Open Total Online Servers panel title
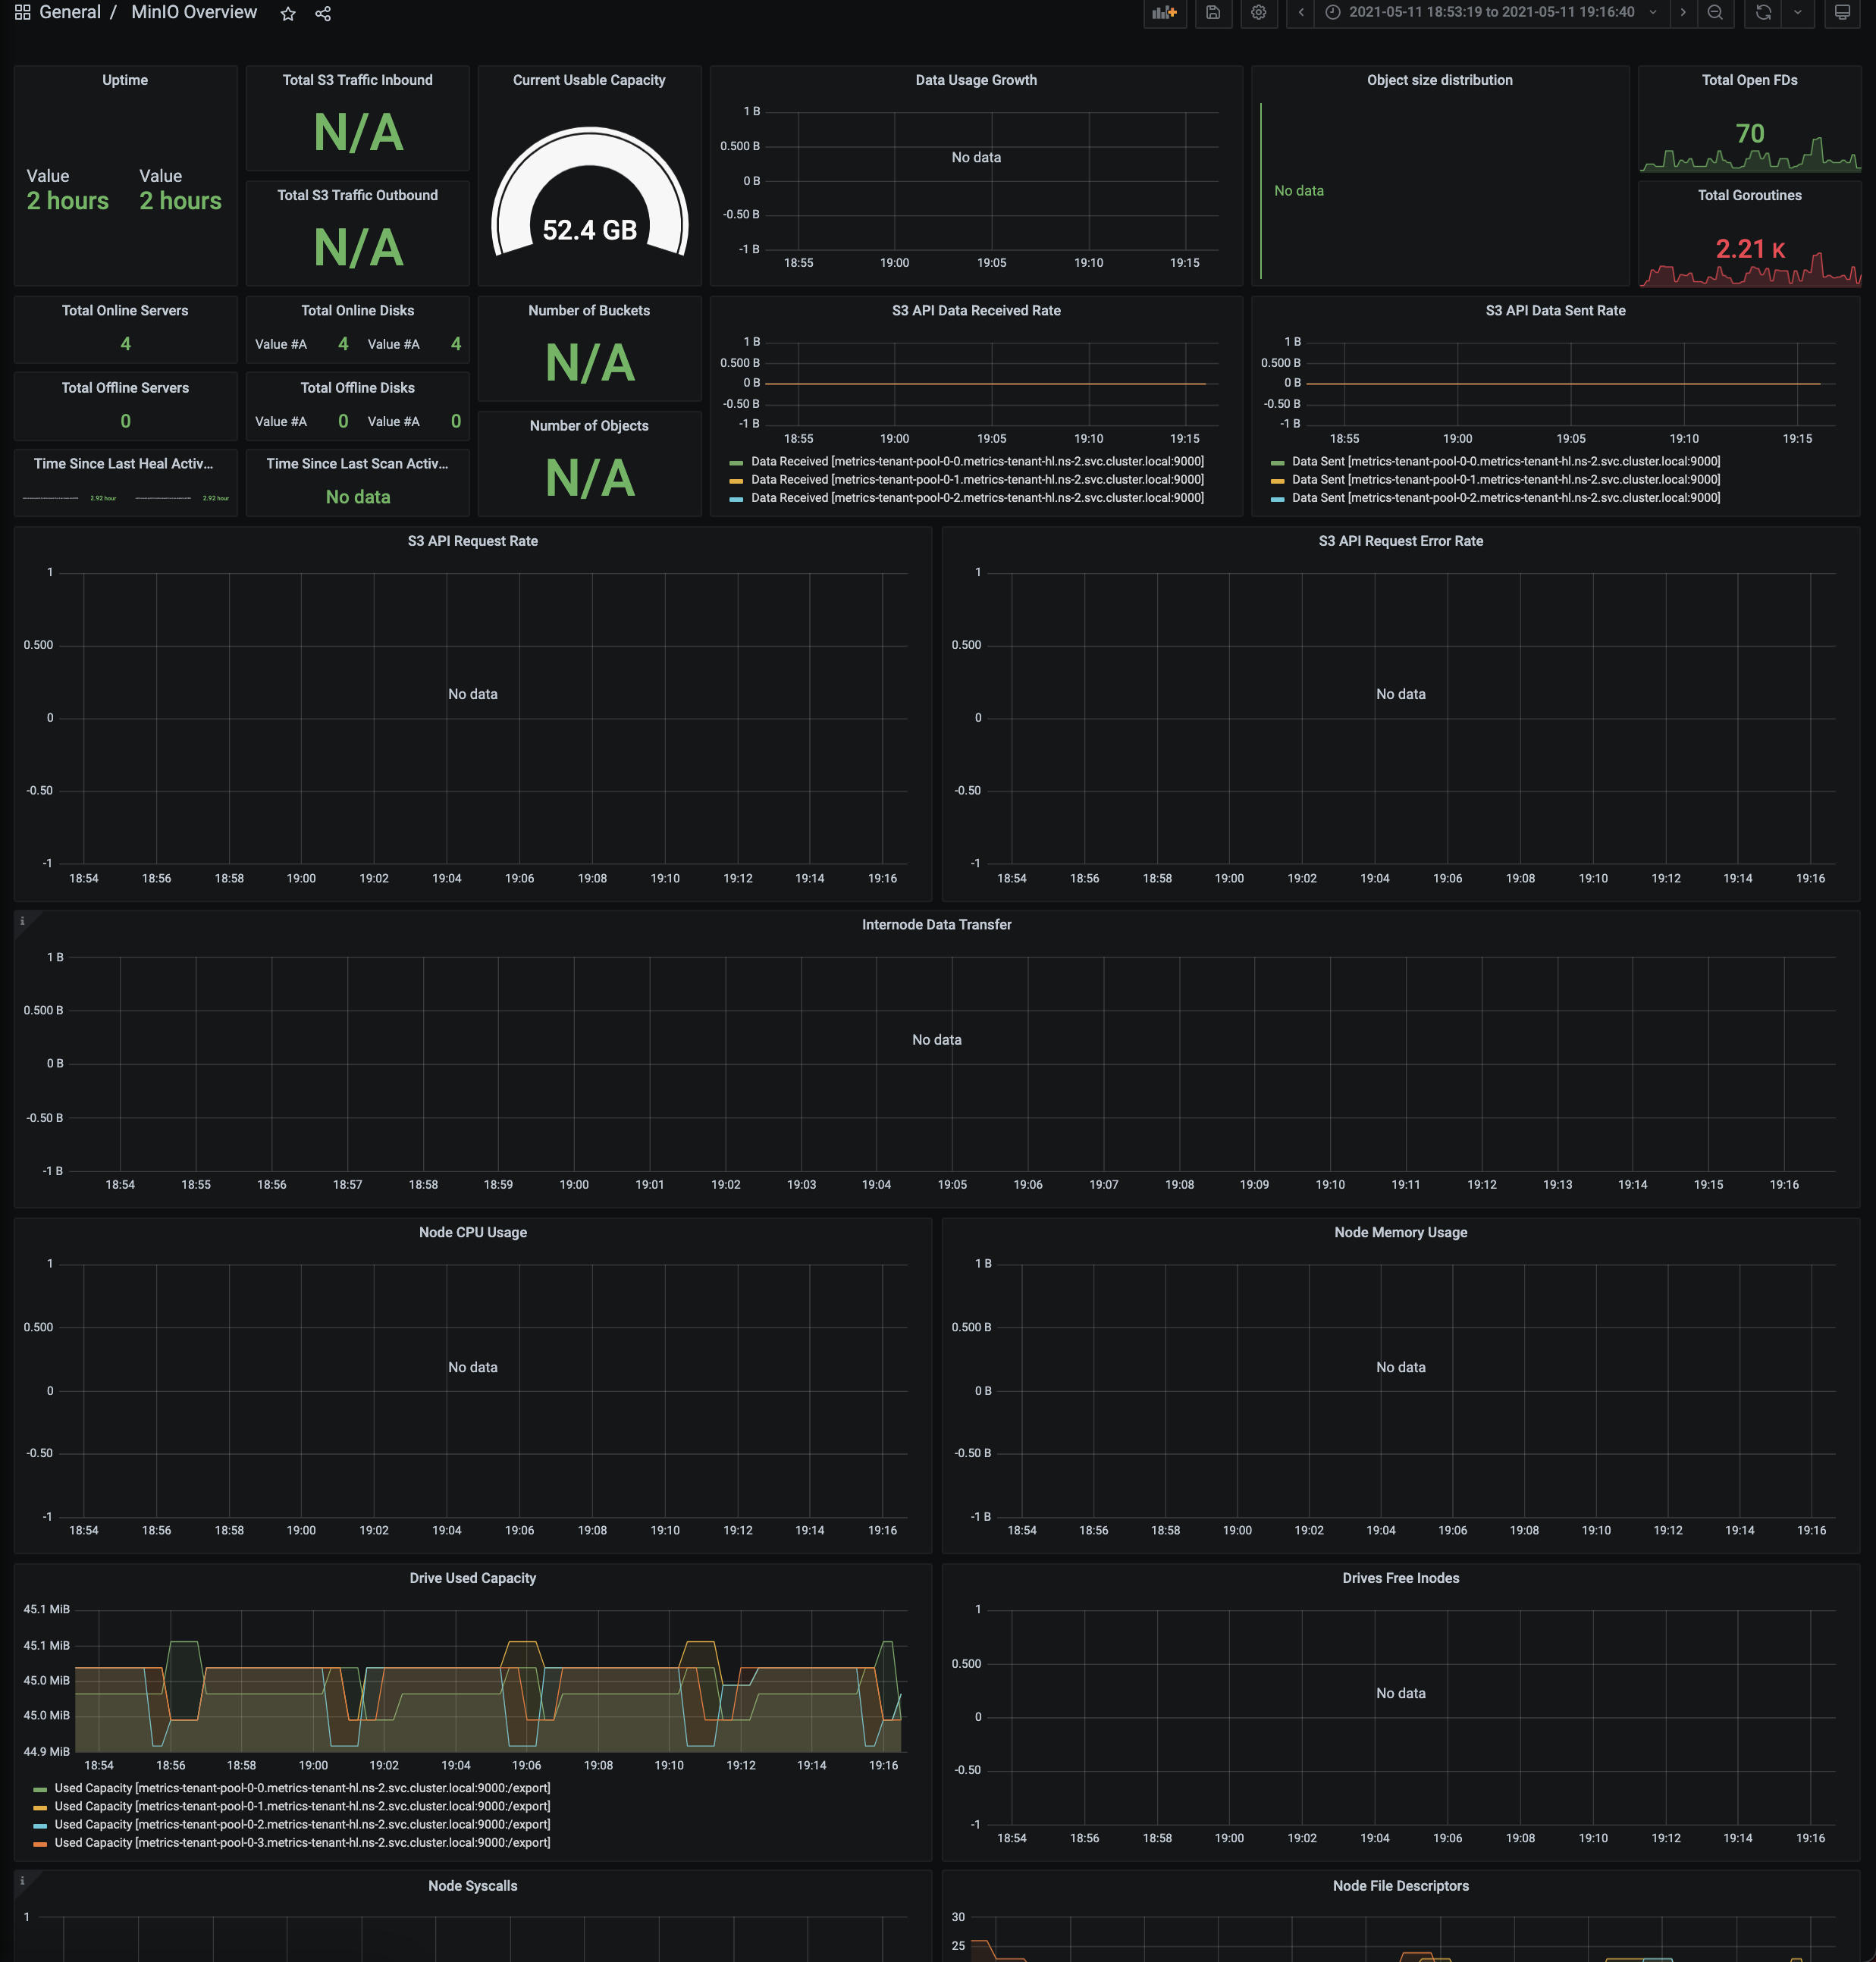 point(125,311)
